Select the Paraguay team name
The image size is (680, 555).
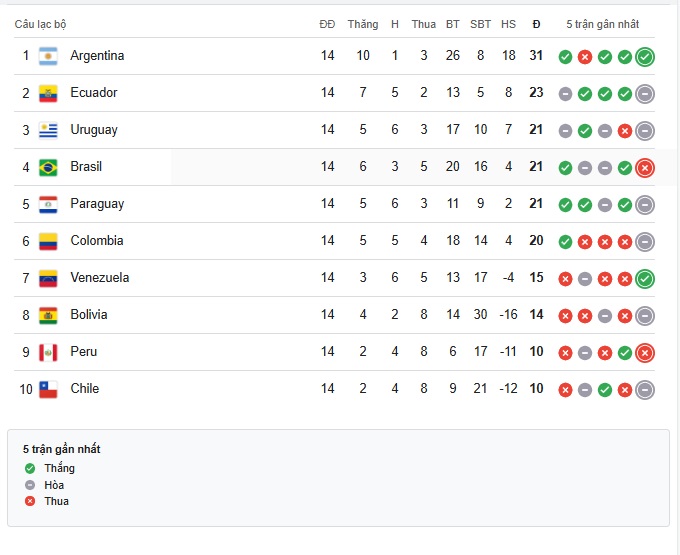point(97,204)
